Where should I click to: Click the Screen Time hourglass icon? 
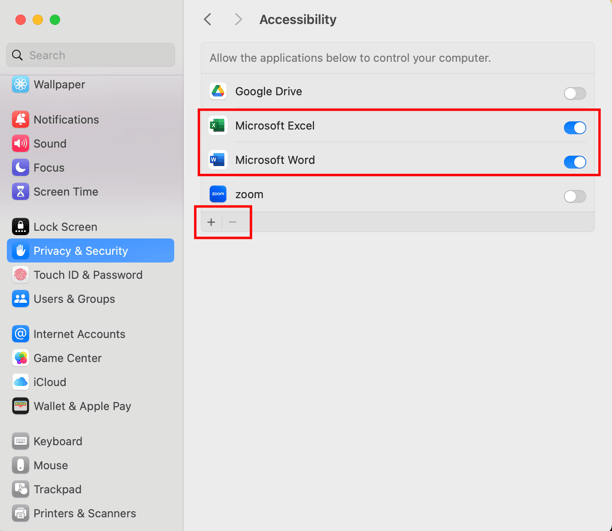point(20,192)
